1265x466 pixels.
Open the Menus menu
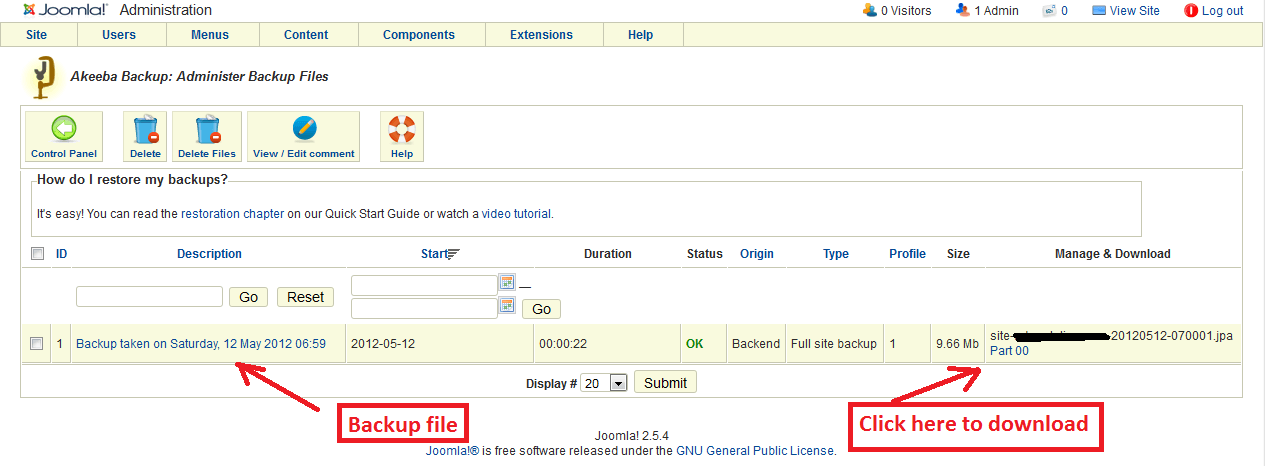coord(211,35)
